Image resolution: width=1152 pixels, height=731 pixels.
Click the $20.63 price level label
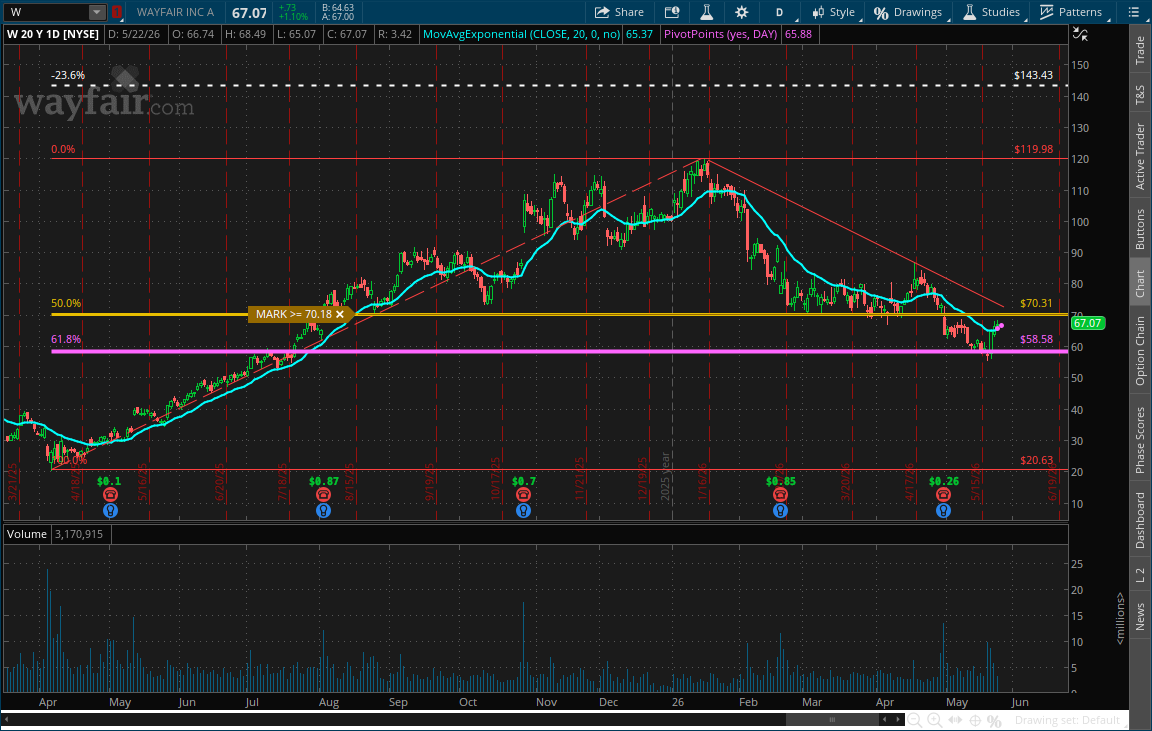coord(1036,460)
